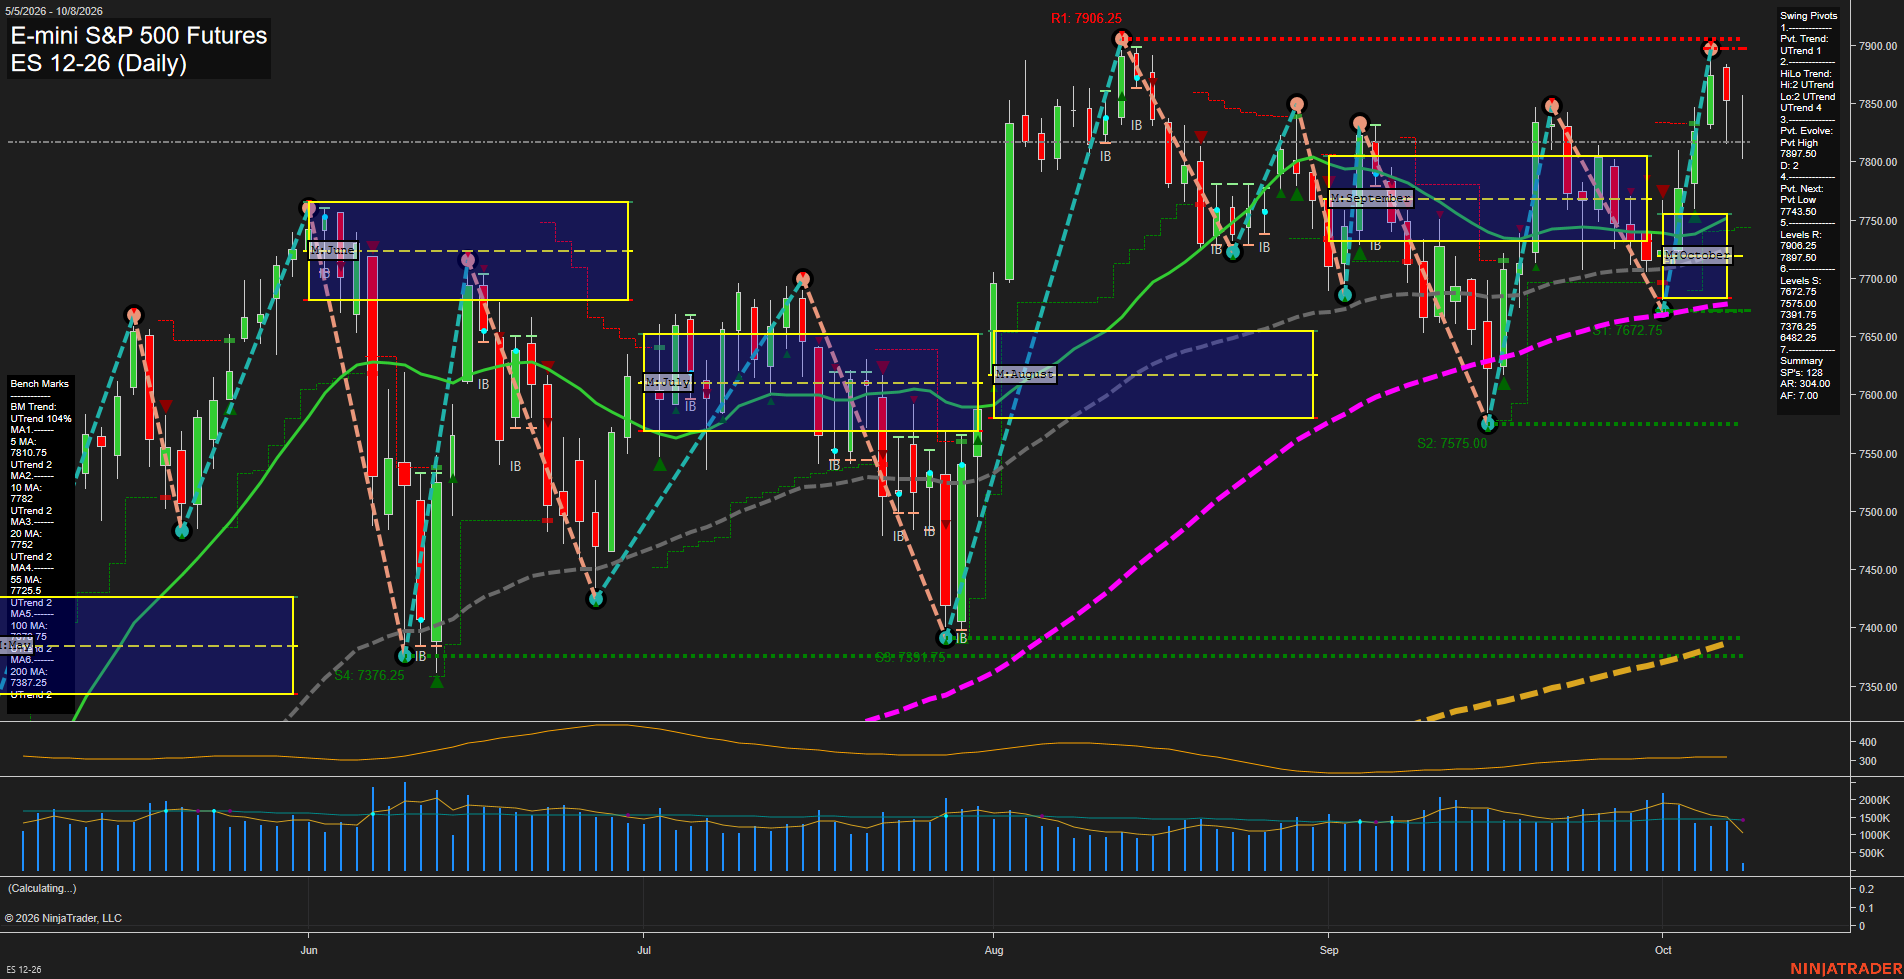1904x979 pixels.
Task: Click the (Calculating...) indicator status text
Action: 42,888
